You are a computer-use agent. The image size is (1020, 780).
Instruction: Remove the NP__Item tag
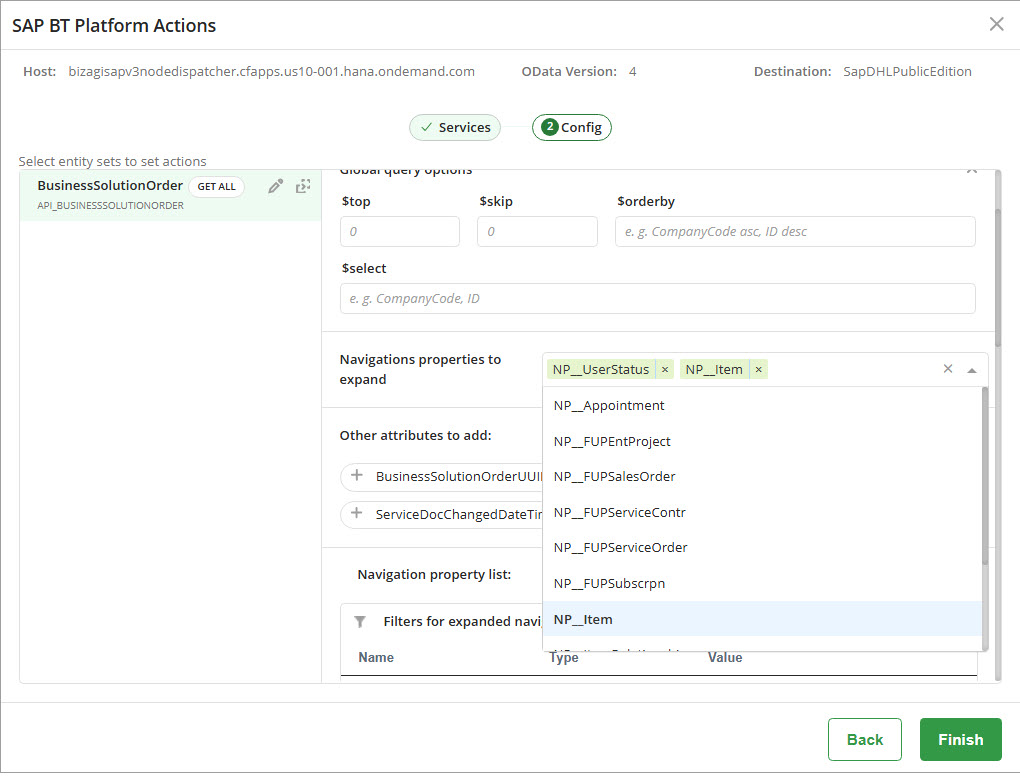click(x=758, y=370)
